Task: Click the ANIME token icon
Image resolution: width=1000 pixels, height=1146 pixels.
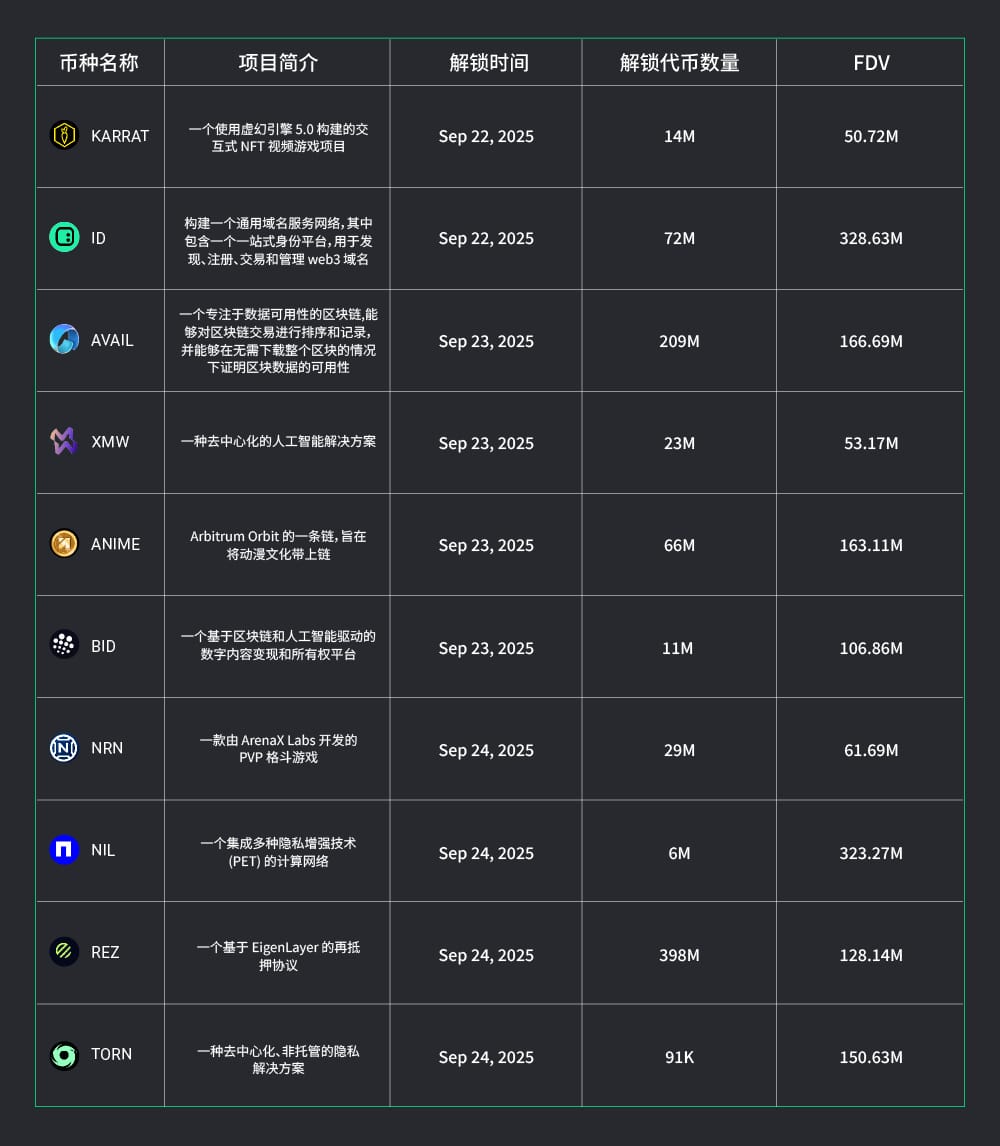Action: [64, 543]
